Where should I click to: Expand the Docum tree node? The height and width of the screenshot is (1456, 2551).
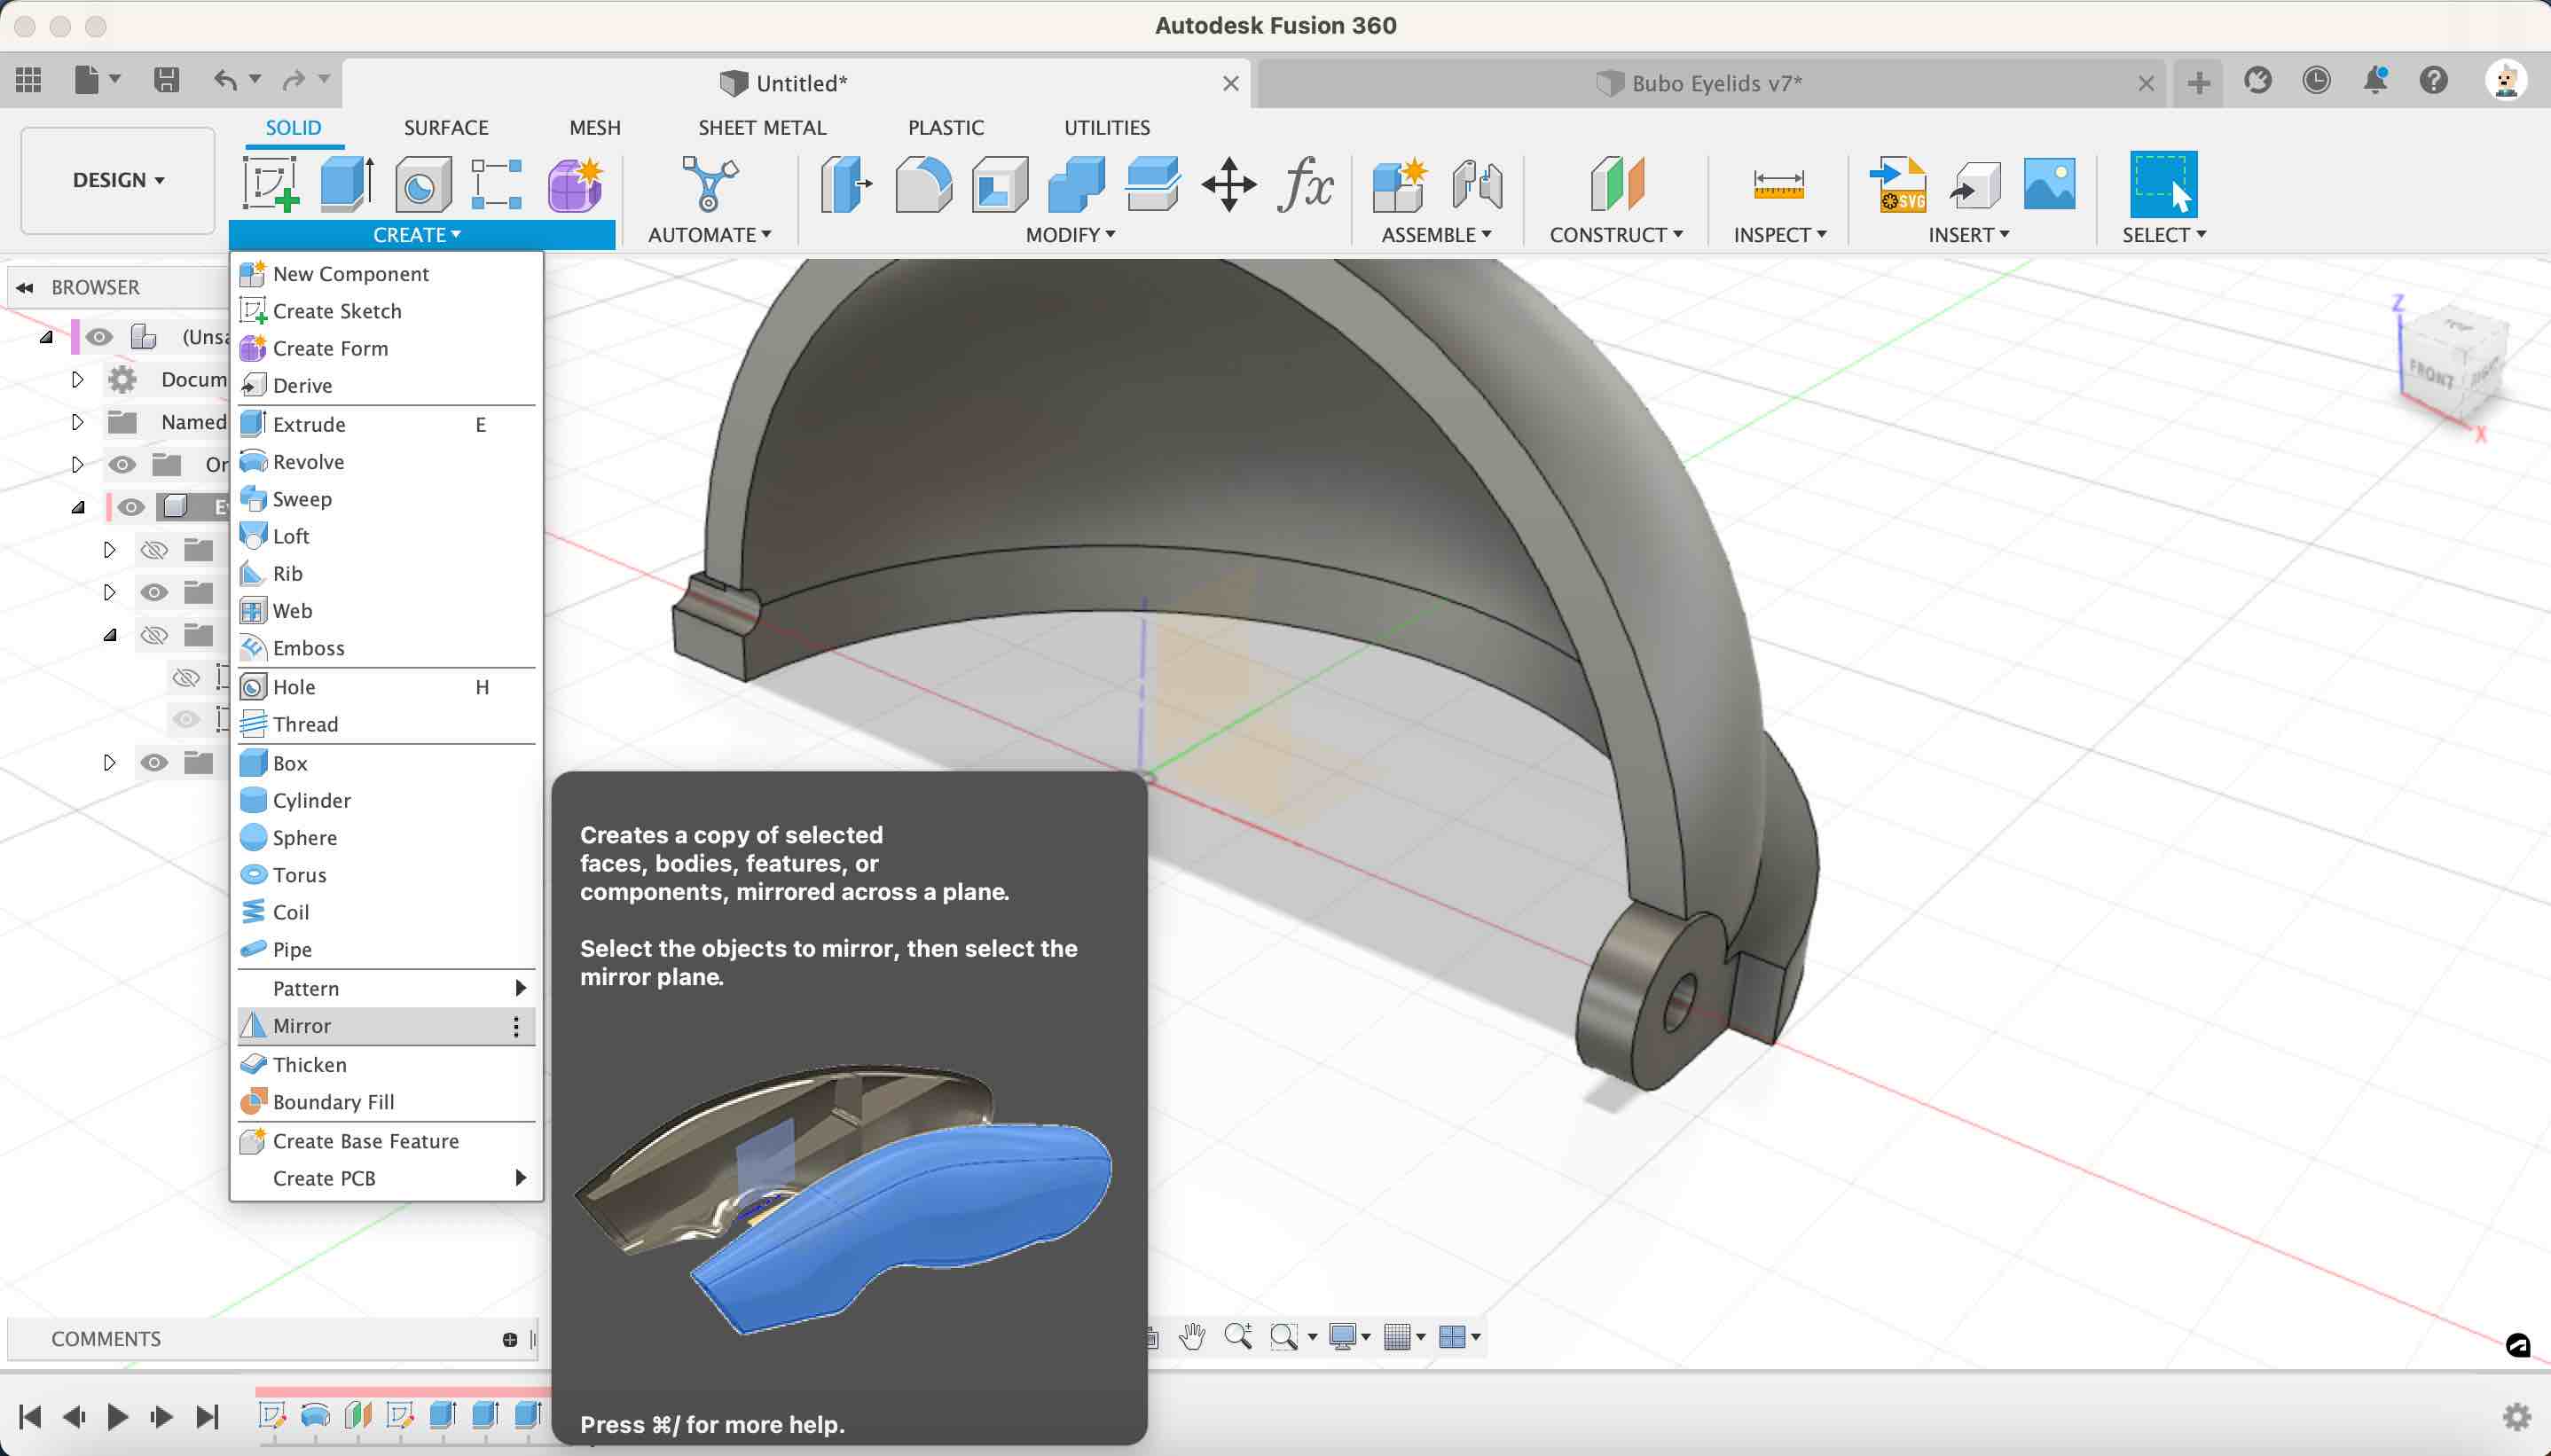77,379
